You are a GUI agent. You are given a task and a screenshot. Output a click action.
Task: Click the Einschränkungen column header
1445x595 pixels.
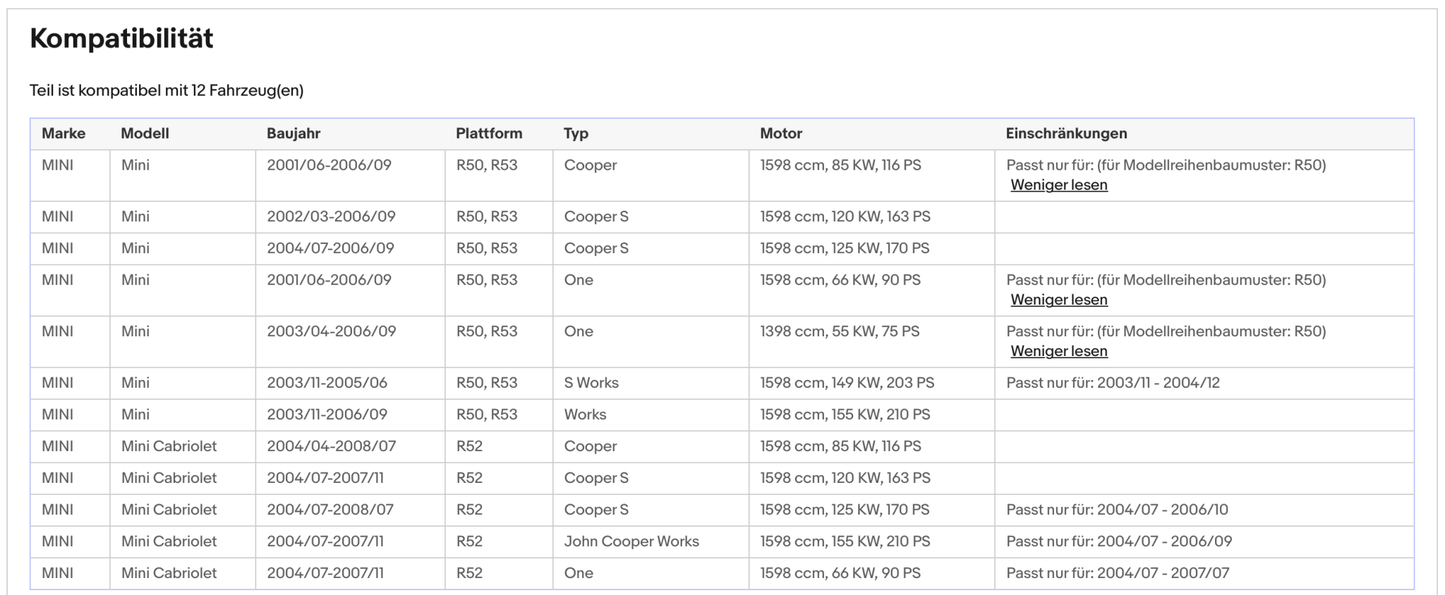click(1066, 133)
